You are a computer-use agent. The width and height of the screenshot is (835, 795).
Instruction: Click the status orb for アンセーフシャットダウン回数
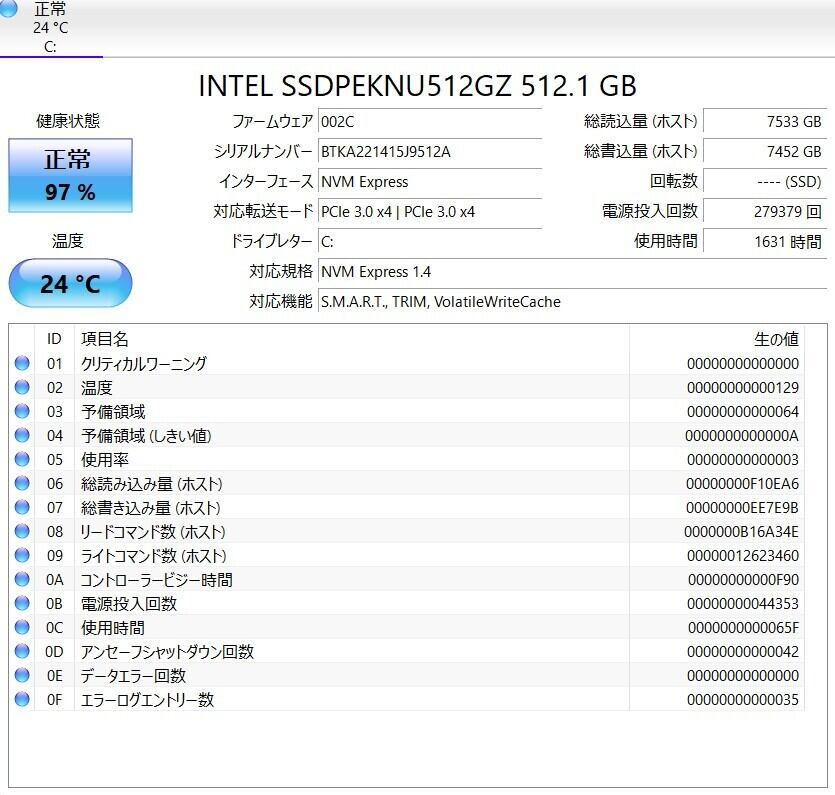[x=22, y=652]
